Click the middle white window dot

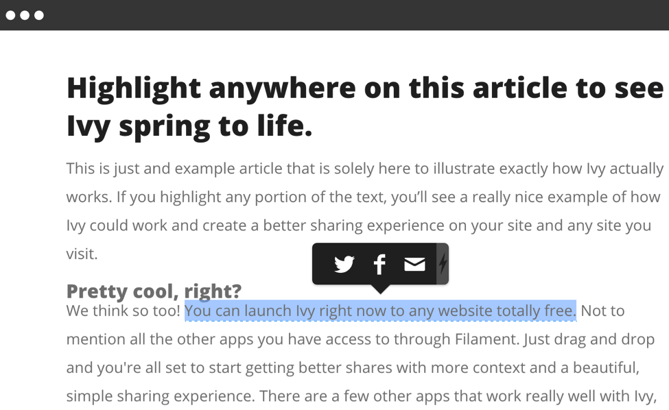pos(25,15)
